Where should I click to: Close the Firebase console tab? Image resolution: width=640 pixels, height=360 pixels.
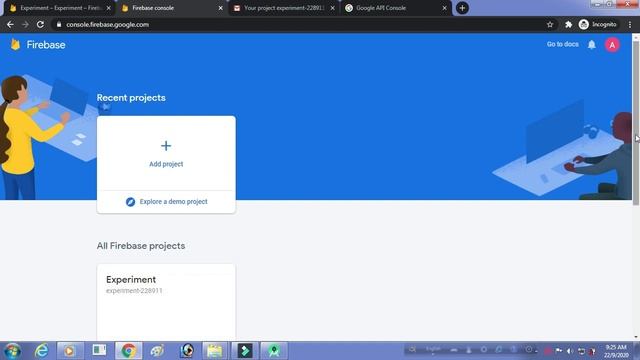(x=220, y=8)
